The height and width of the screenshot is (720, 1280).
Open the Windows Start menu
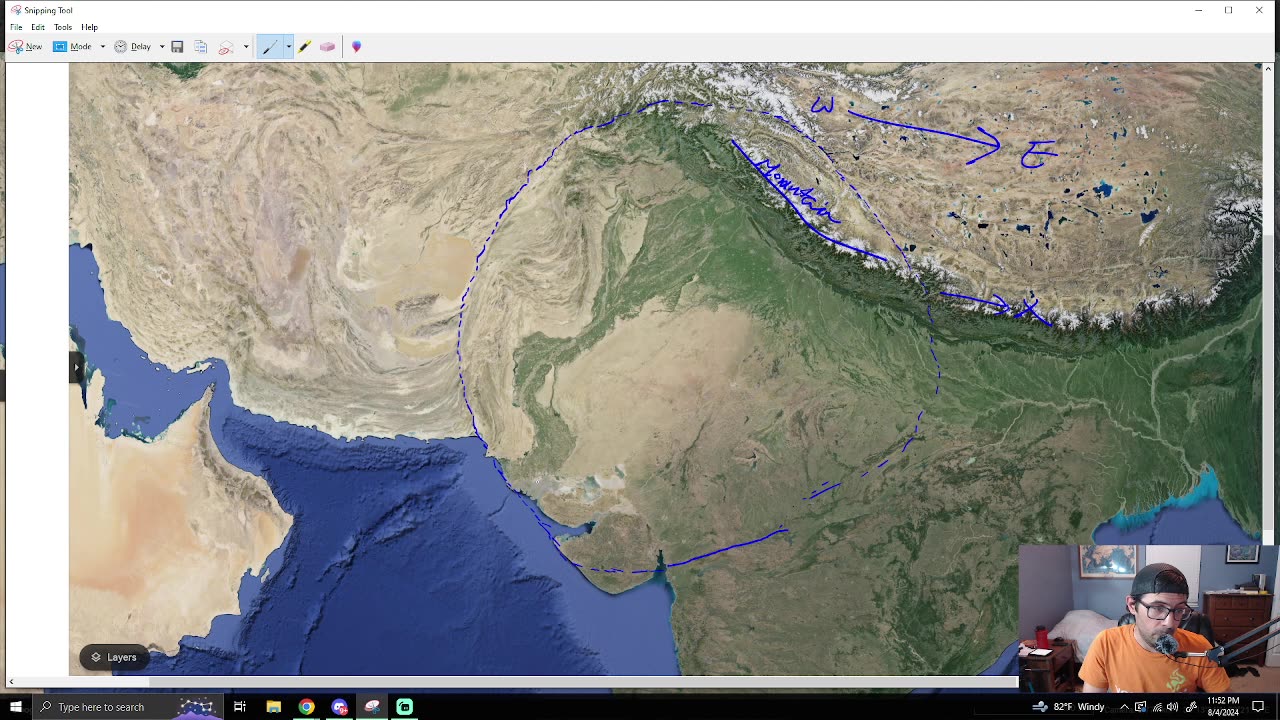pos(16,707)
